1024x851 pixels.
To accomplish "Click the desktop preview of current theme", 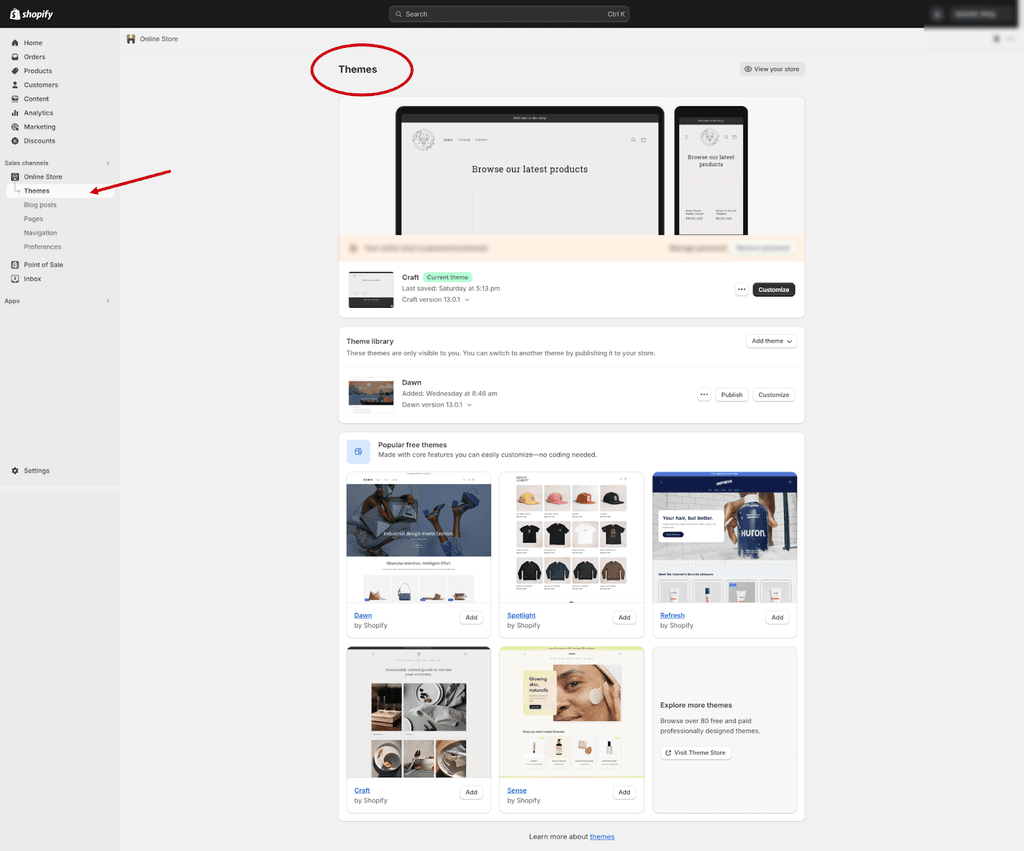I will click(x=530, y=171).
